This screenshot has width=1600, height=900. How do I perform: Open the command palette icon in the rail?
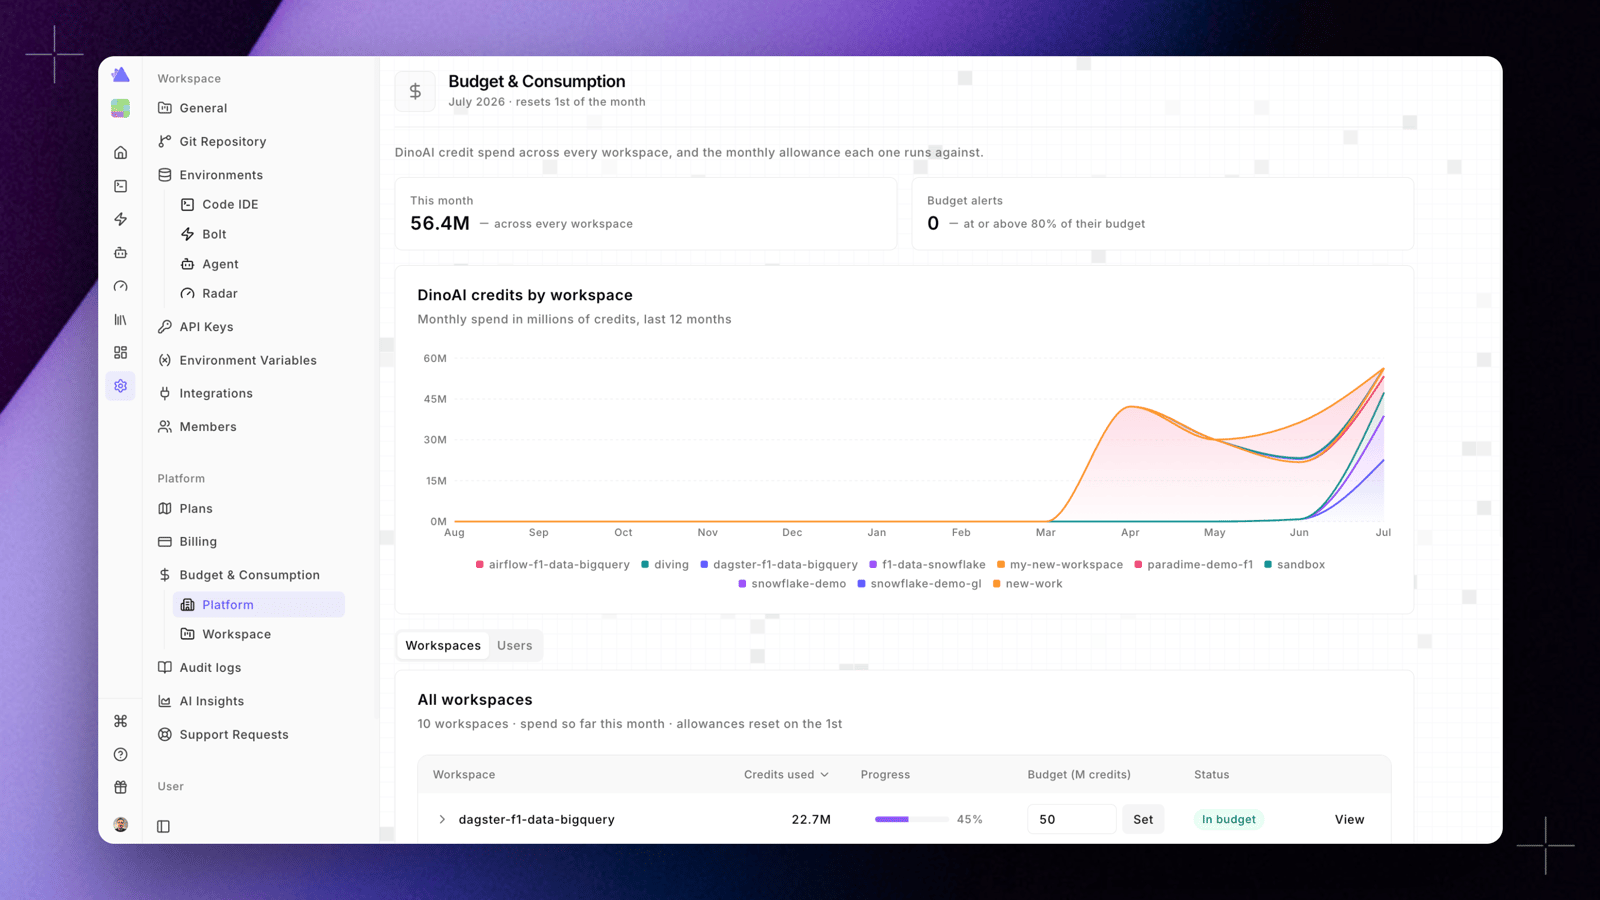(120, 721)
